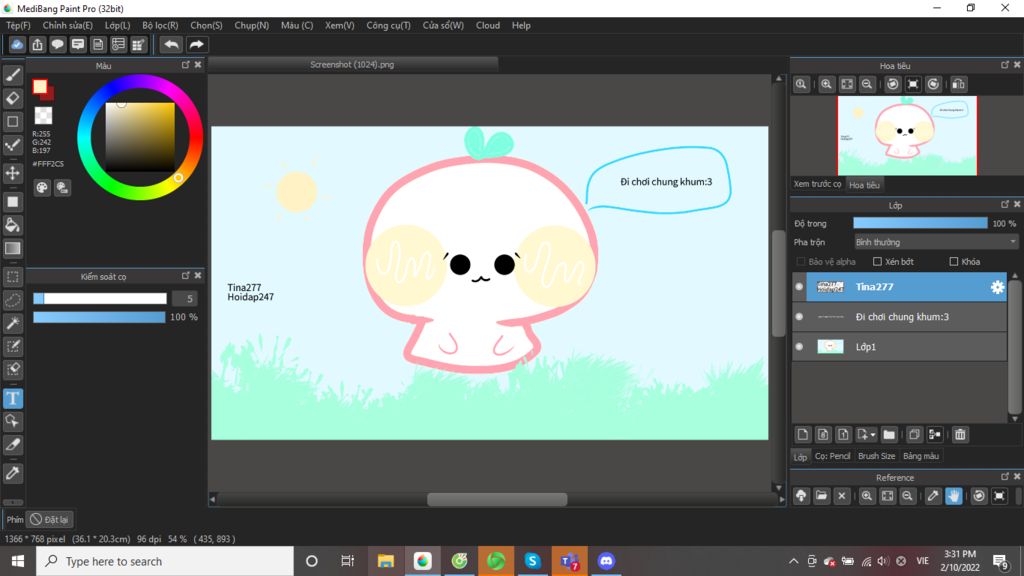Screen dimensions: 1024x576
Task: Hide the Lớp1 layer
Action: (x=799, y=347)
